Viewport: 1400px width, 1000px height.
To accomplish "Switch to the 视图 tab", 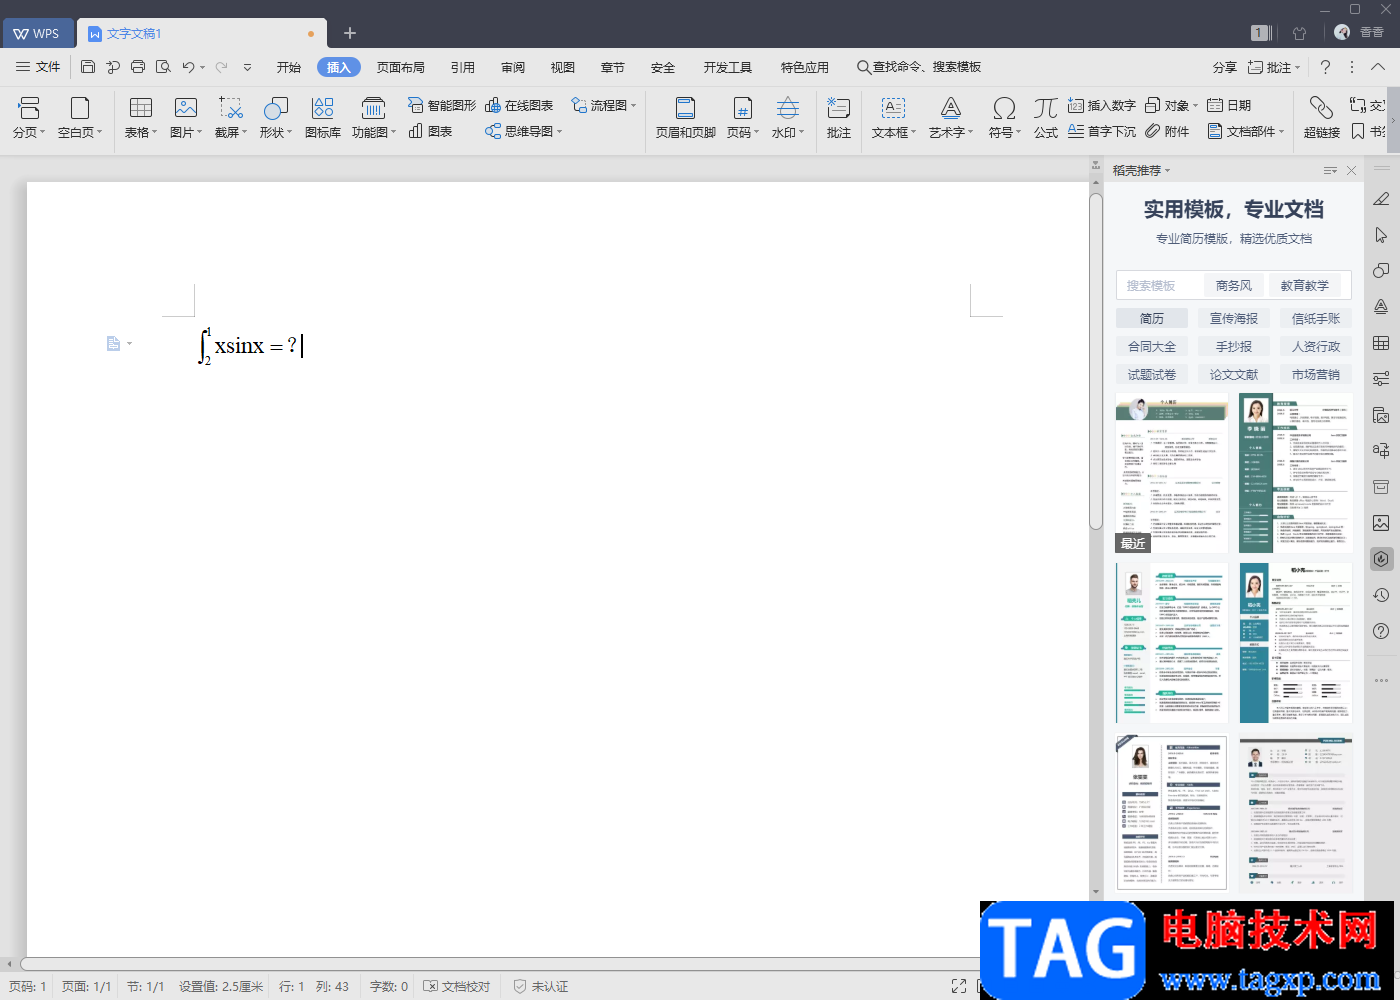I will coord(563,67).
